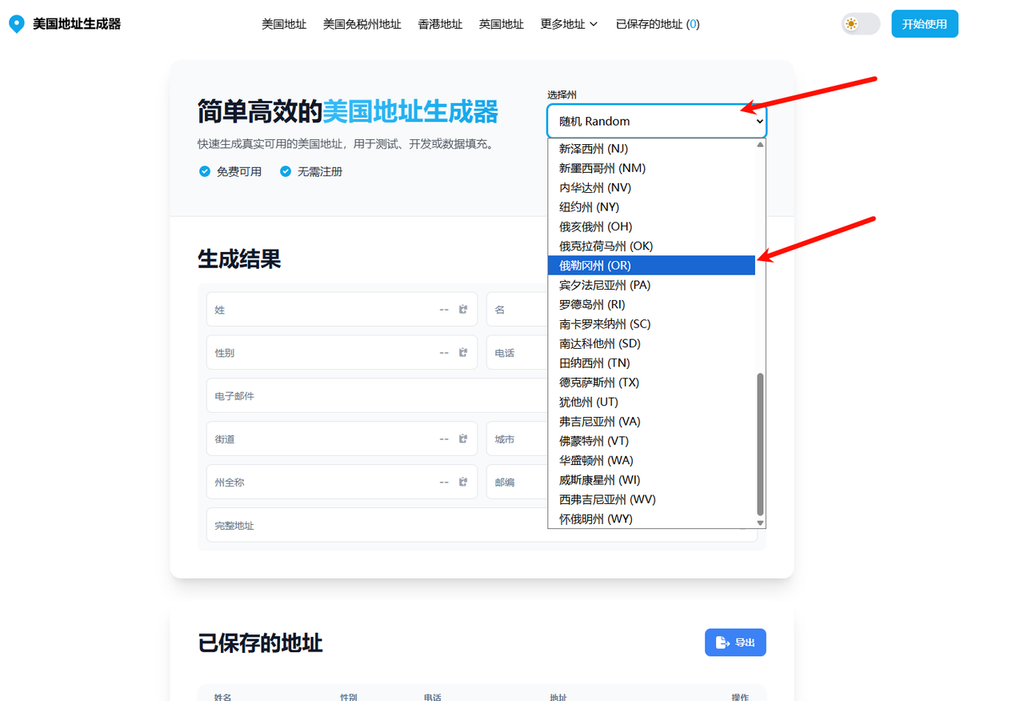Pick 纽约州 (NY) from the state list
Image resolution: width=1024 pixels, height=701 pixels.
coord(651,207)
